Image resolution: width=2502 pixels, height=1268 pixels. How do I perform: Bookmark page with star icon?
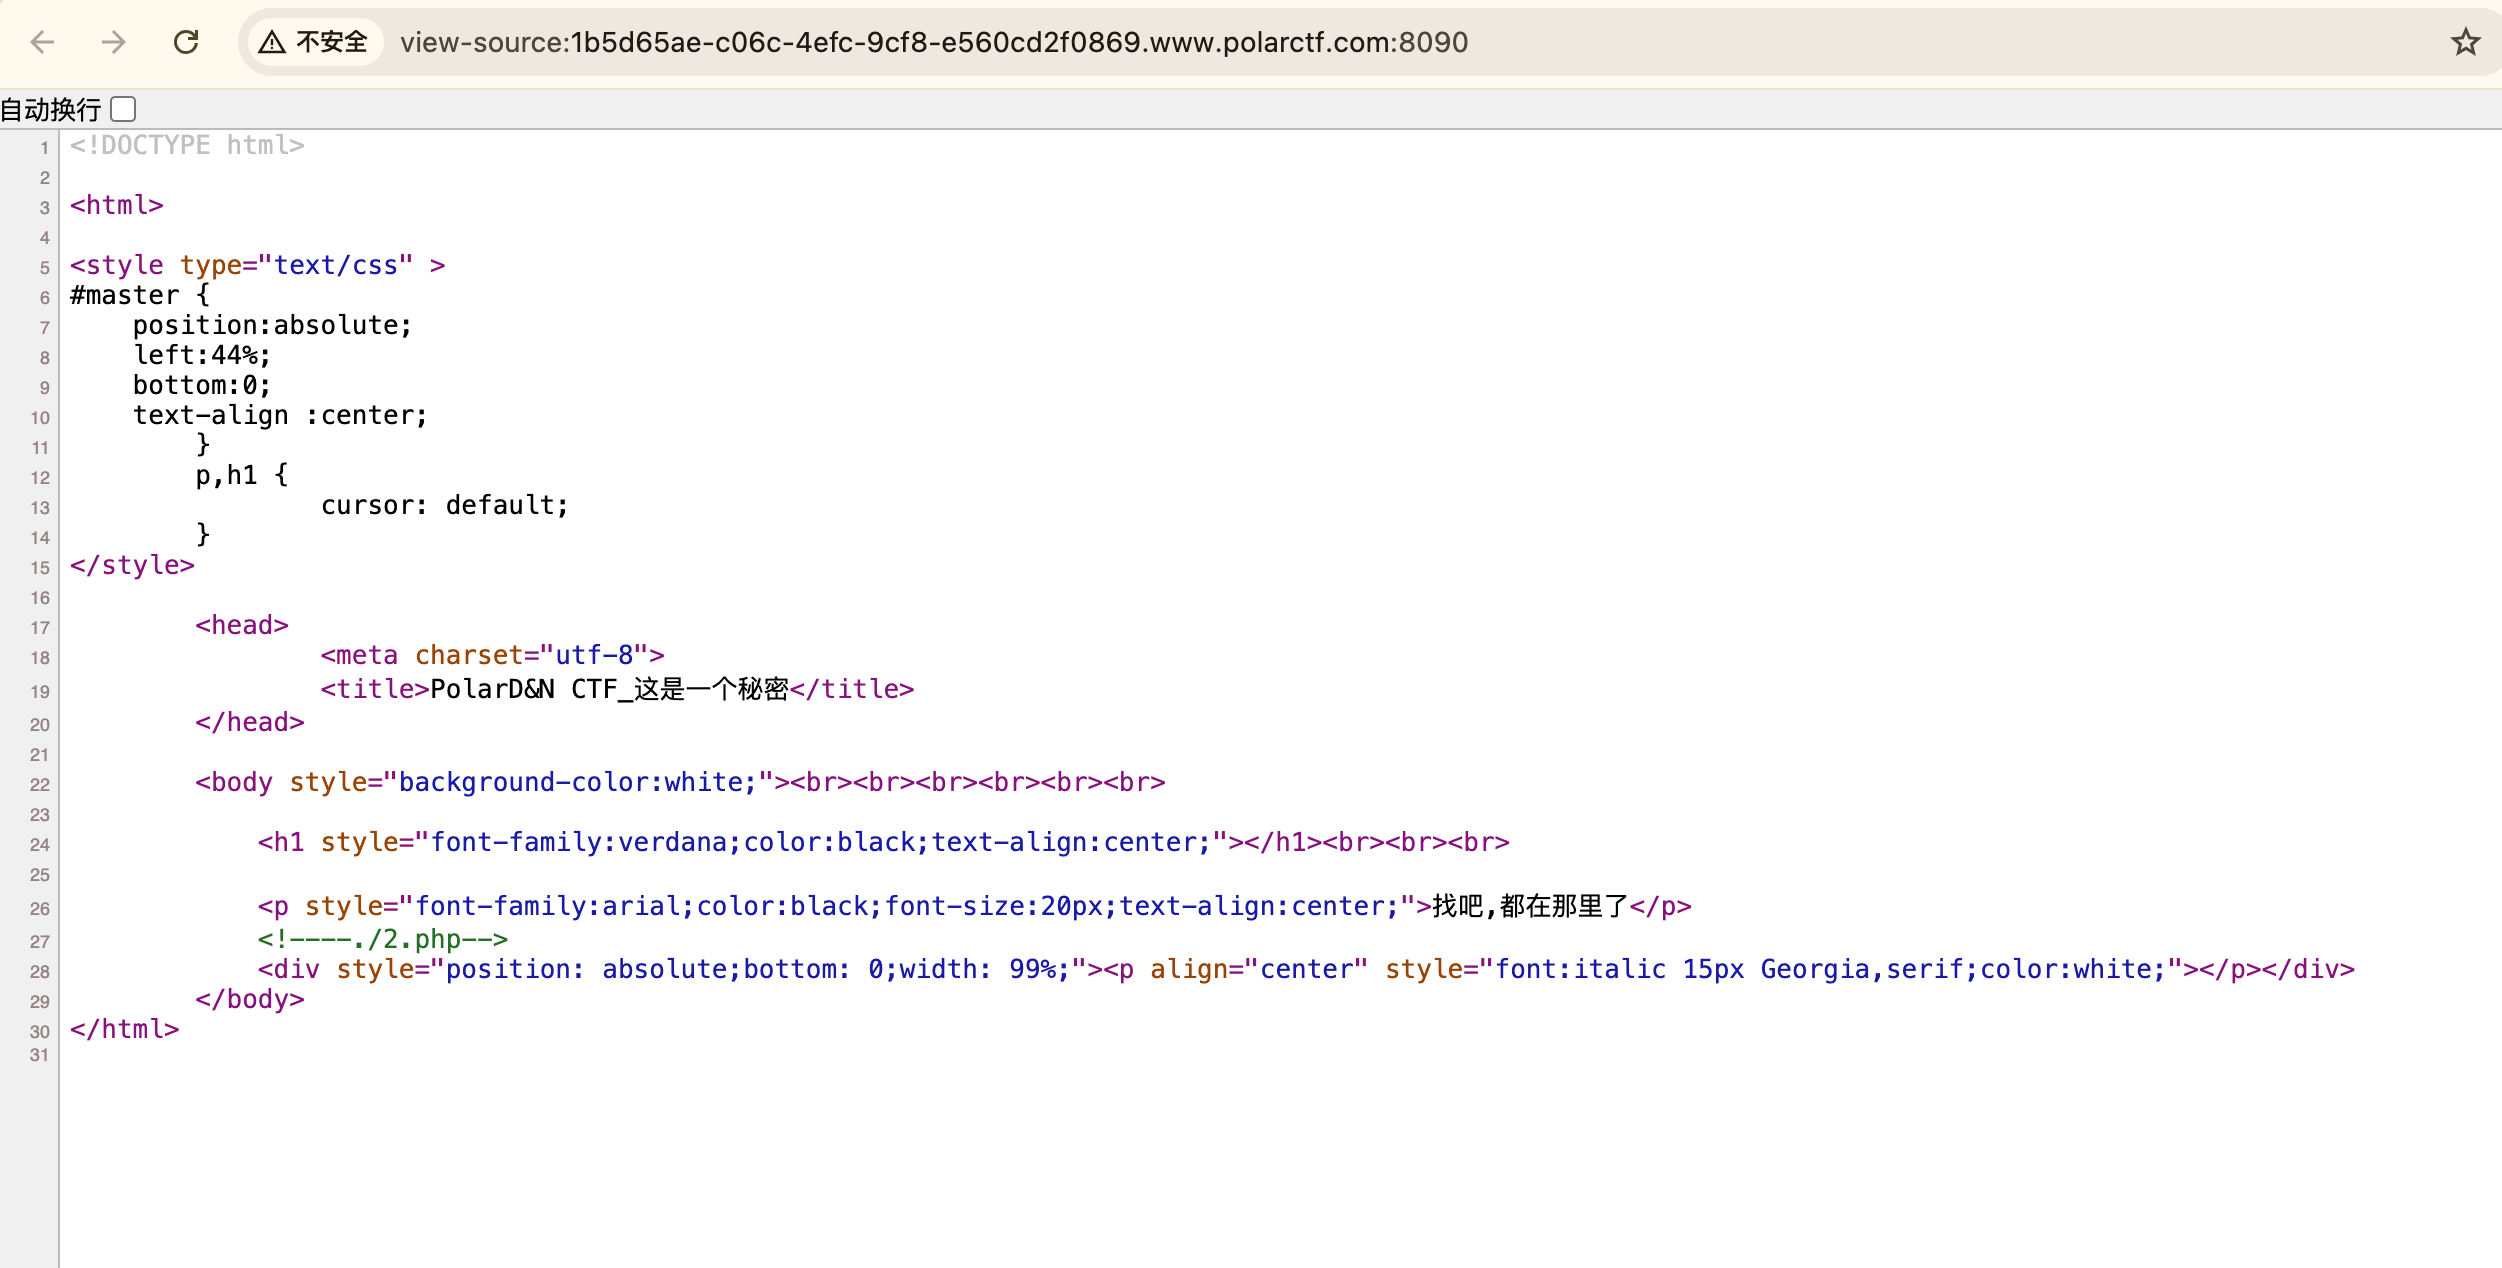(2465, 42)
